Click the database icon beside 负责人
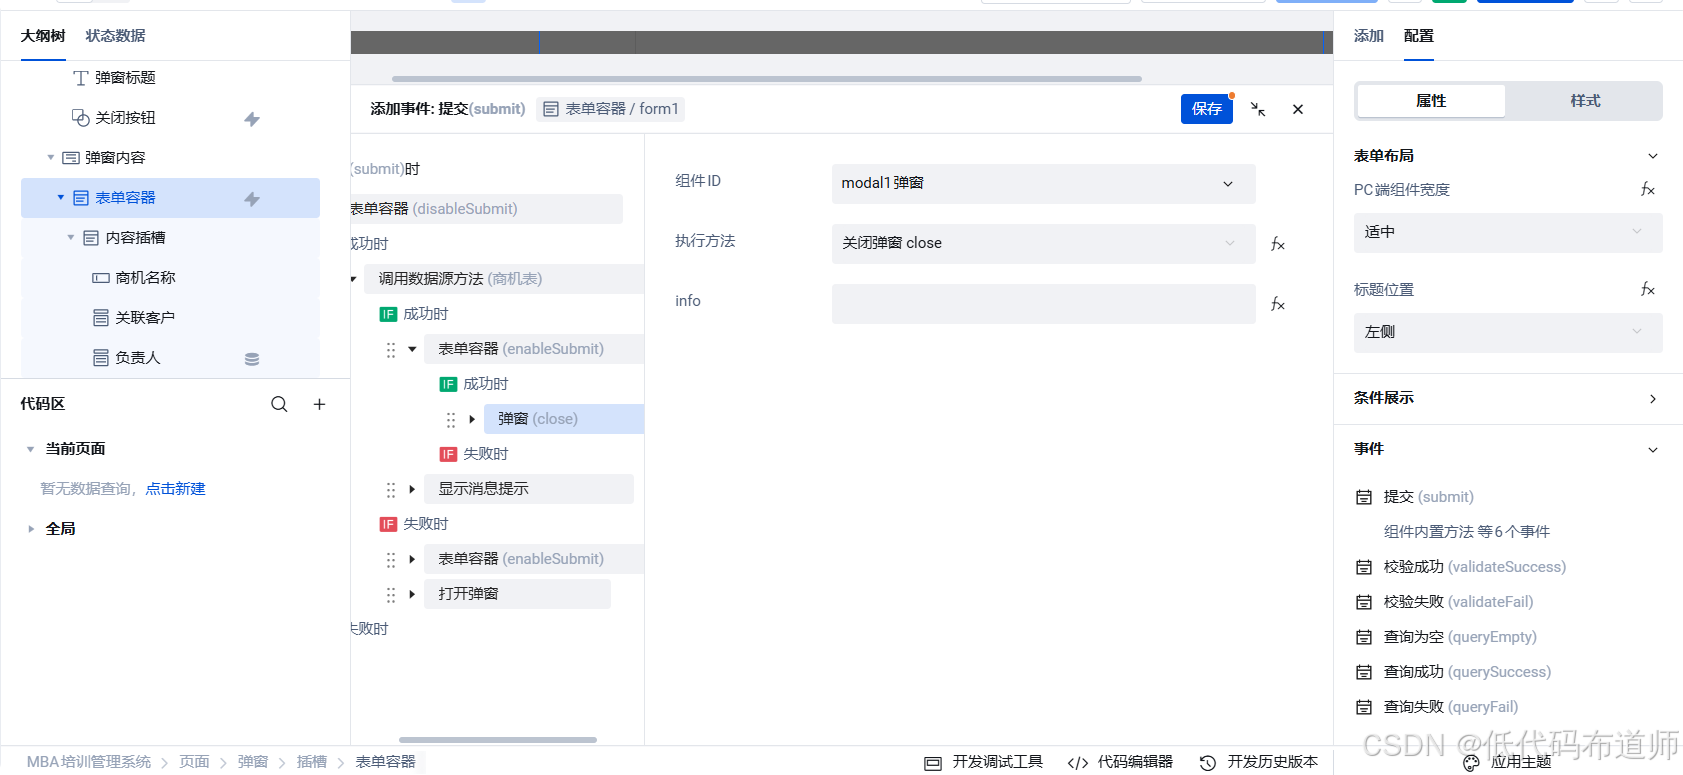The image size is (1683, 775). [252, 359]
